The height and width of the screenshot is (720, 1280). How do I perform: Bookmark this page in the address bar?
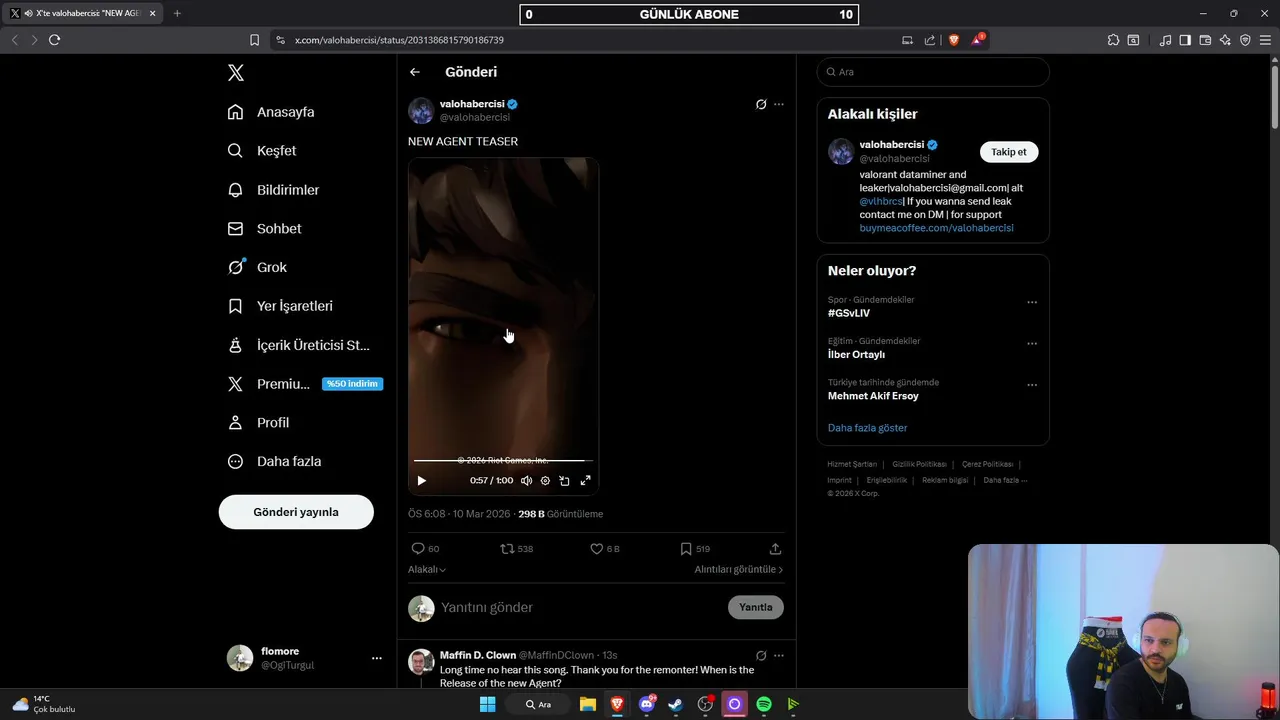point(254,40)
